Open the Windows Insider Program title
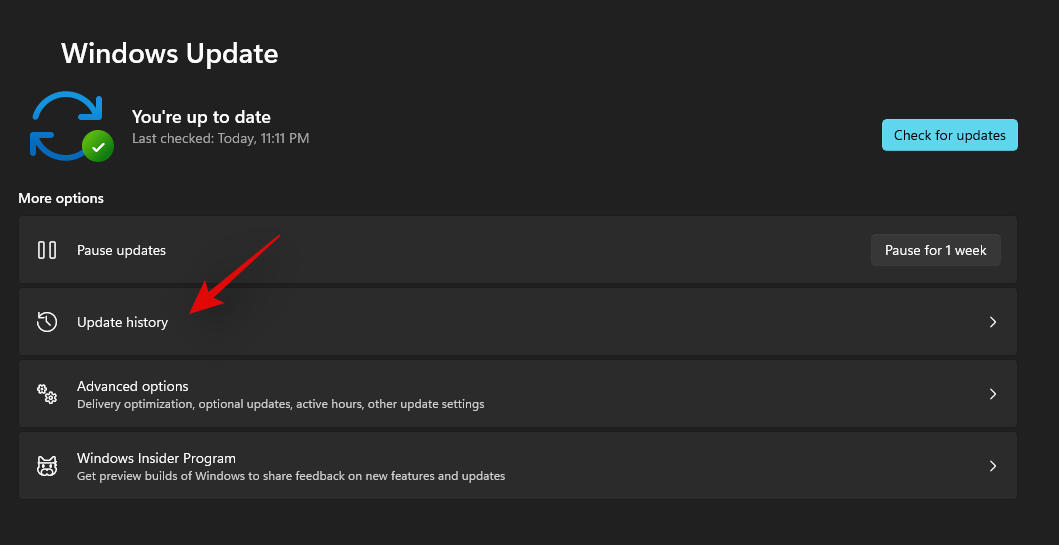 [x=156, y=458]
